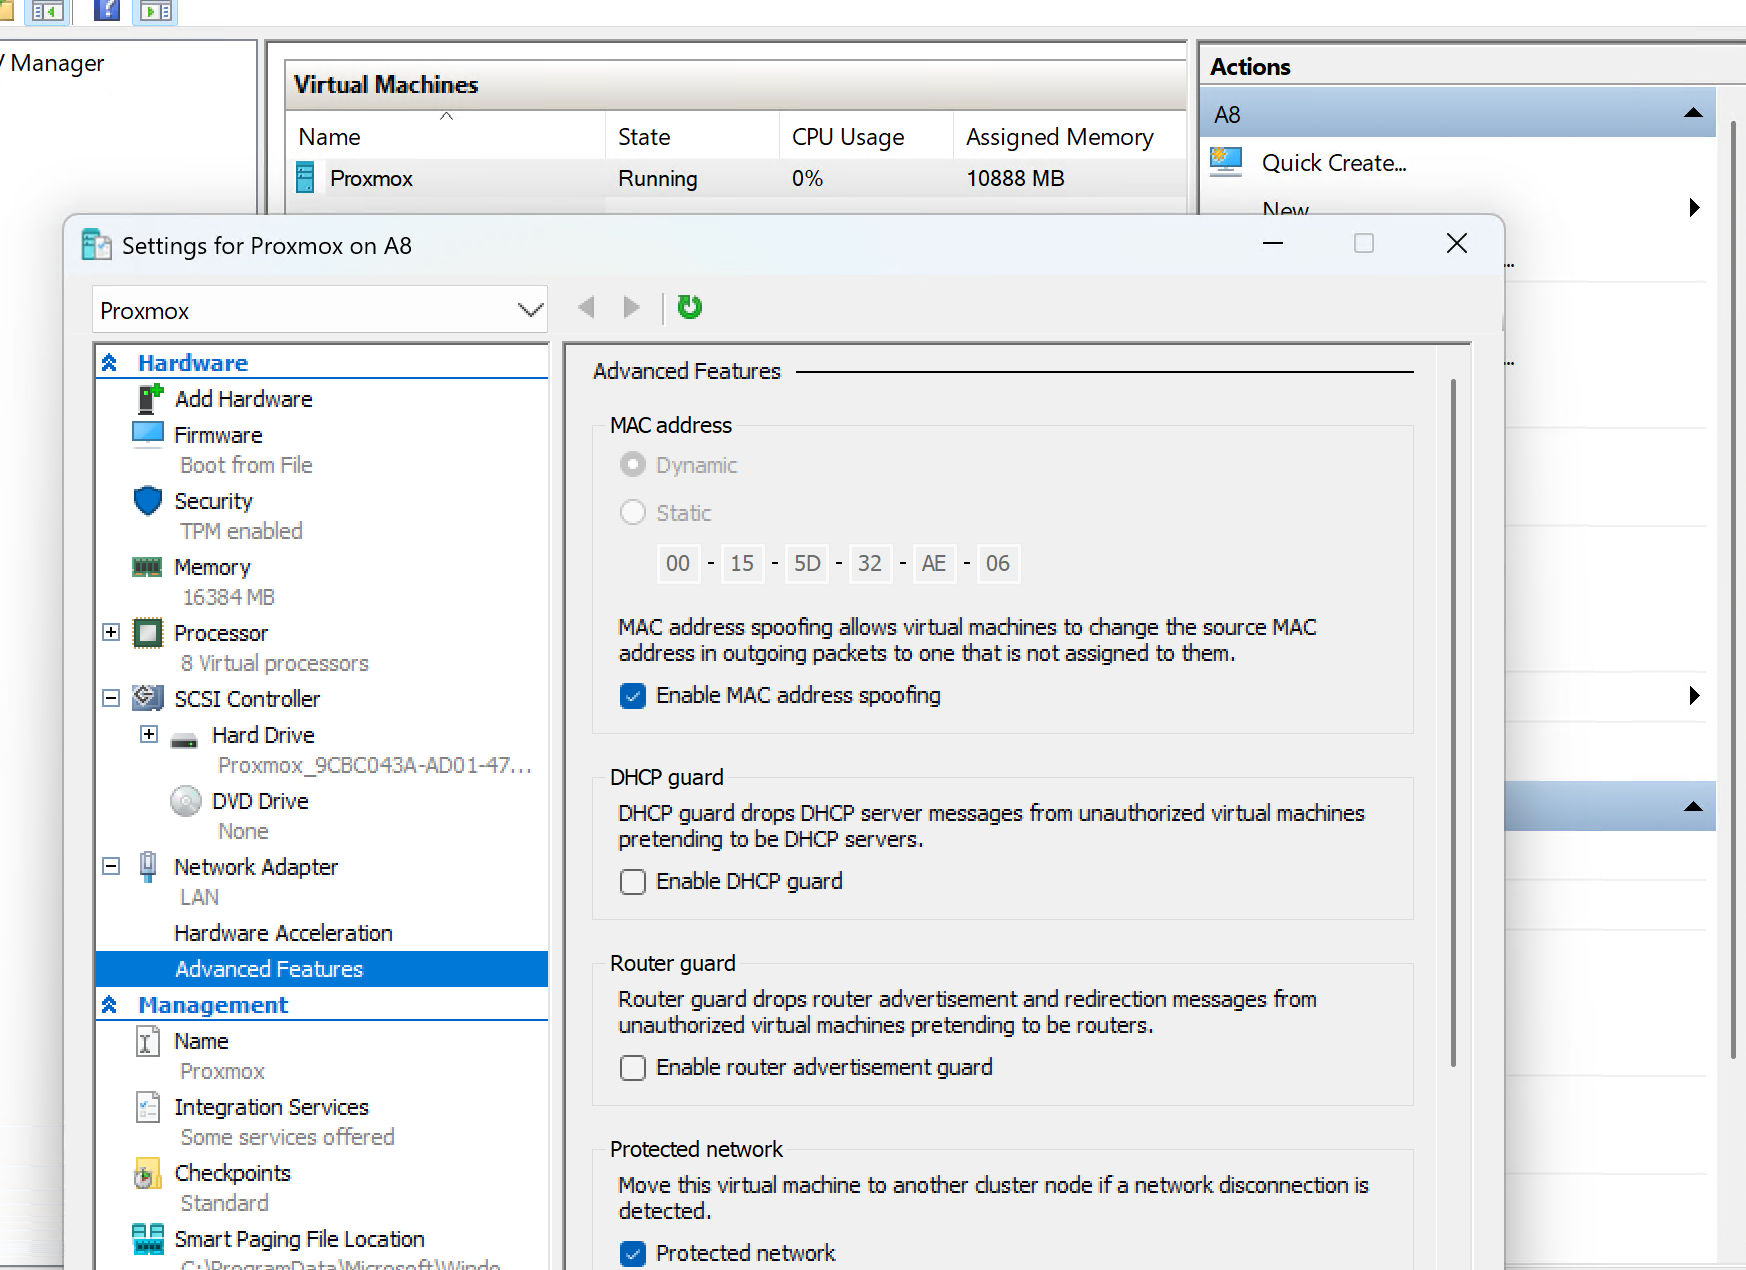Click the Memory chip icon
Viewport: 1746px width, 1270px height.
(x=148, y=567)
